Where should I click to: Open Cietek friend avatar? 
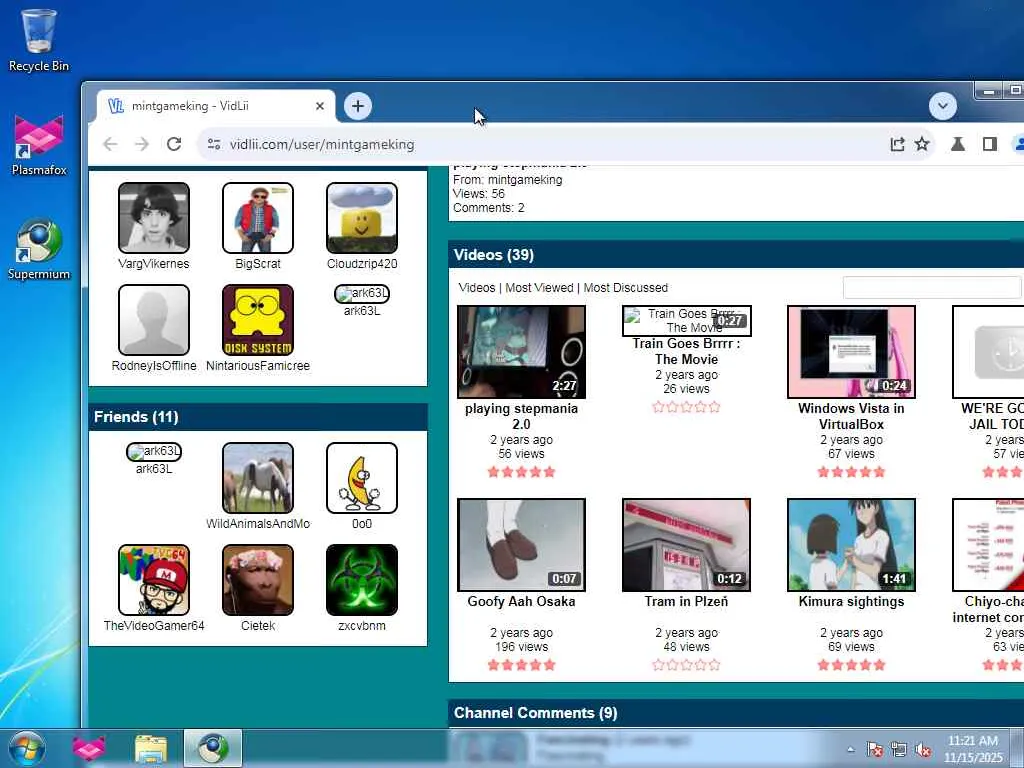257,580
